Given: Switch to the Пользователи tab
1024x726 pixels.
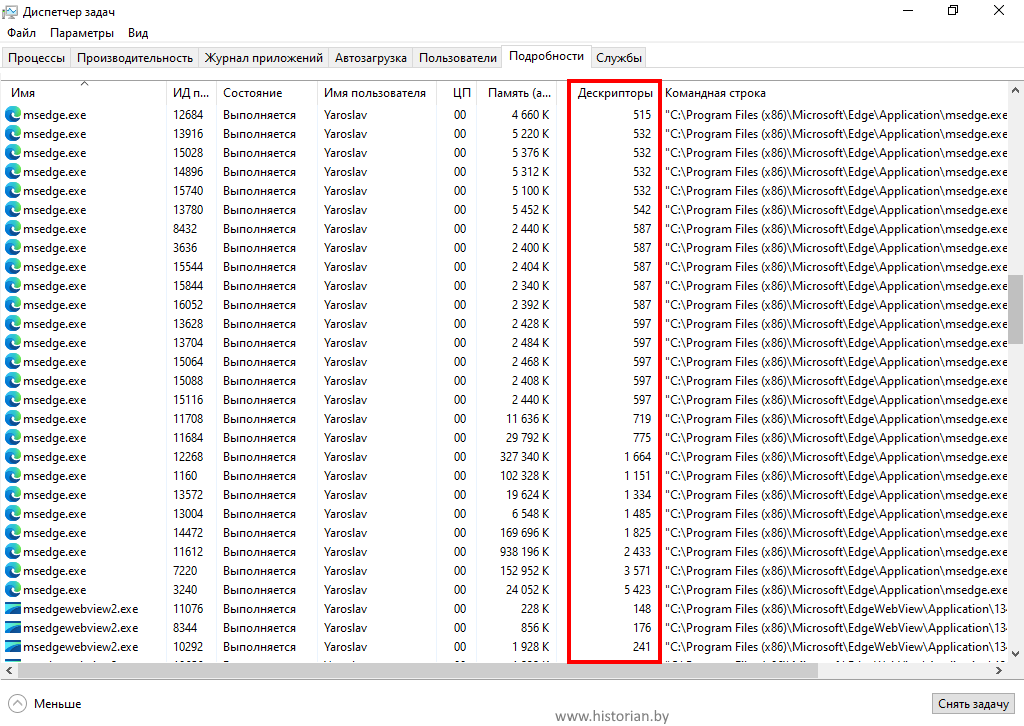Looking at the screenshot, I should click(457, 57).
